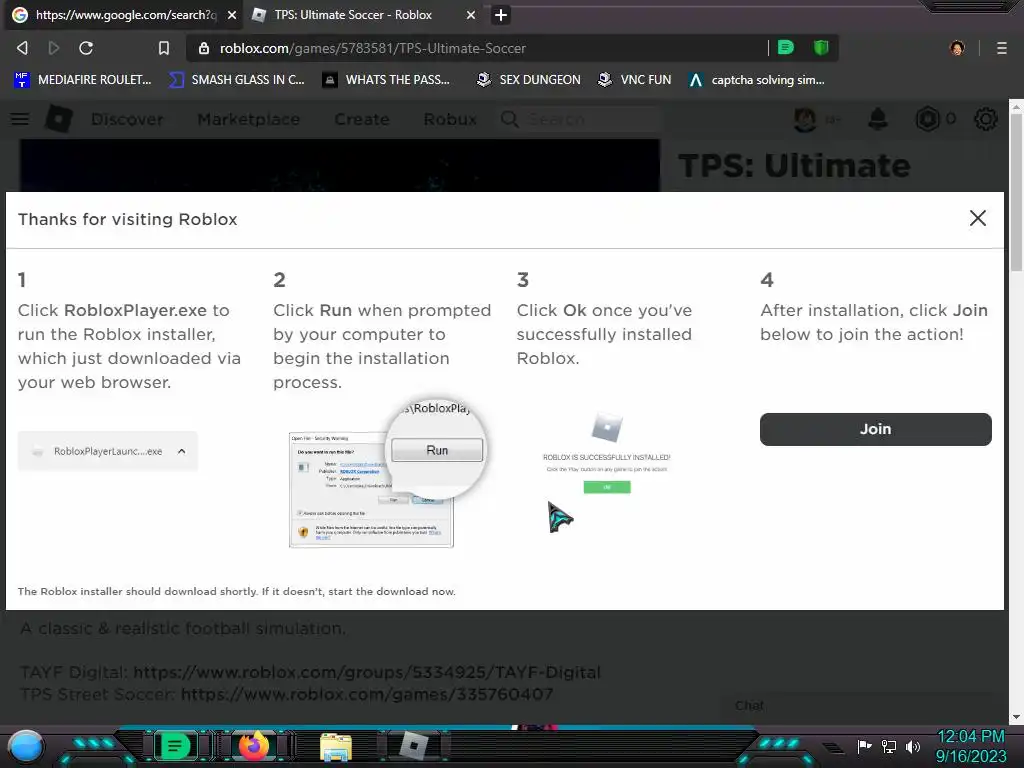Open the Robux menu item

click(450, 120)
